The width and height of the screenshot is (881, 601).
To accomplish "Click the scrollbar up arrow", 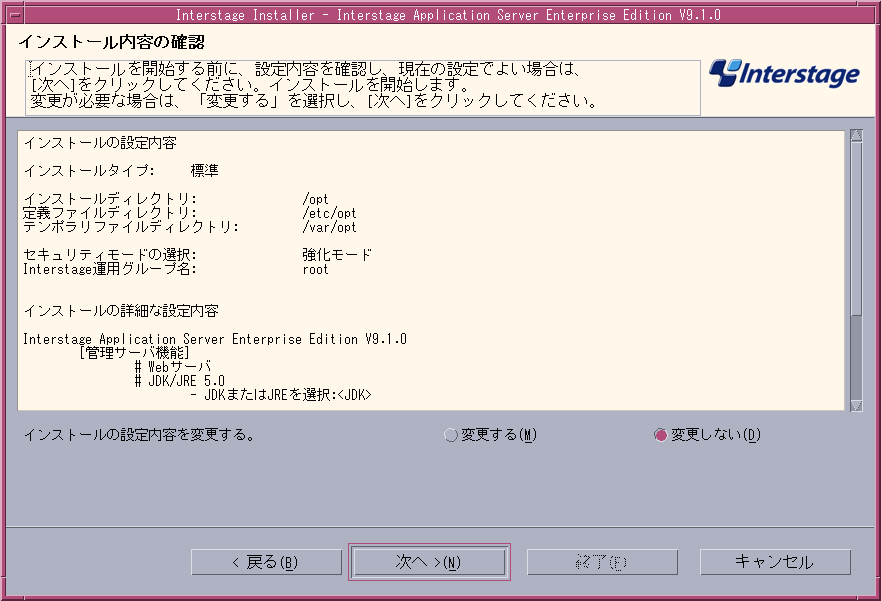I will click(856, 135).
